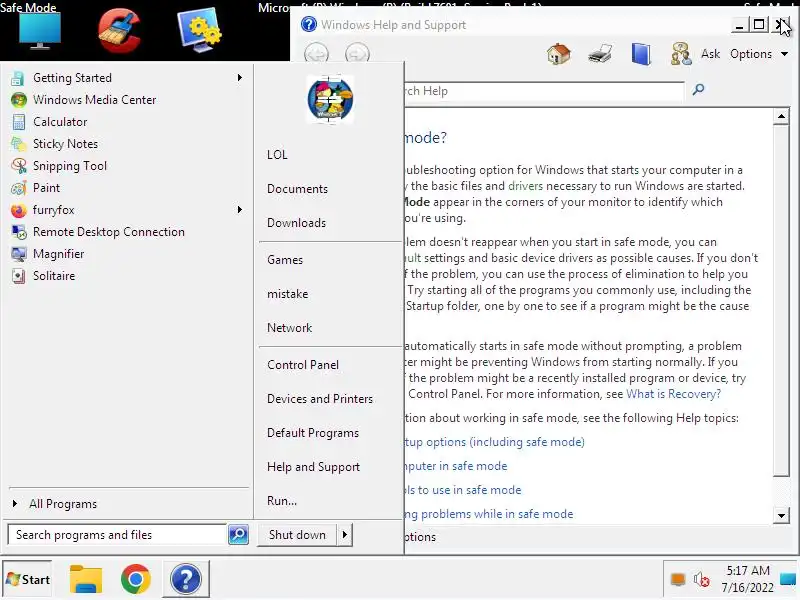Click the Paint palette icon
800x600 pixels.
tap(18, 188)
